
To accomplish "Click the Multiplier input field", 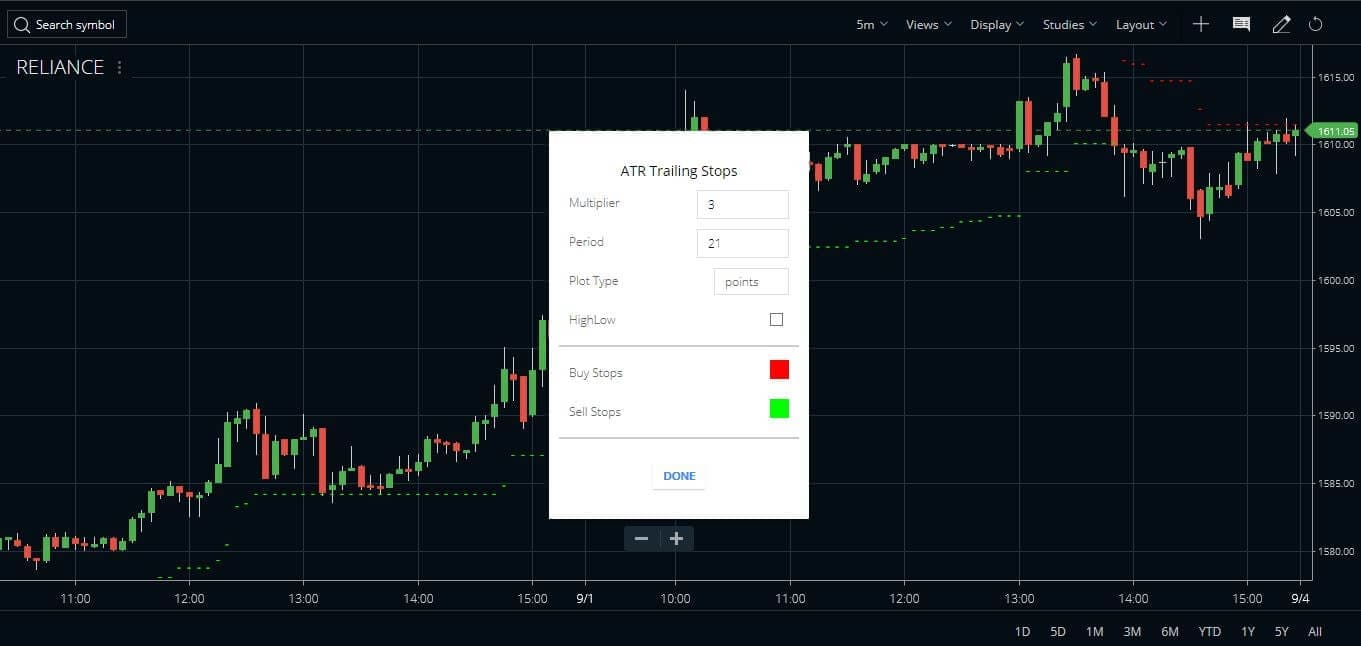I will (x=742, y=204).
